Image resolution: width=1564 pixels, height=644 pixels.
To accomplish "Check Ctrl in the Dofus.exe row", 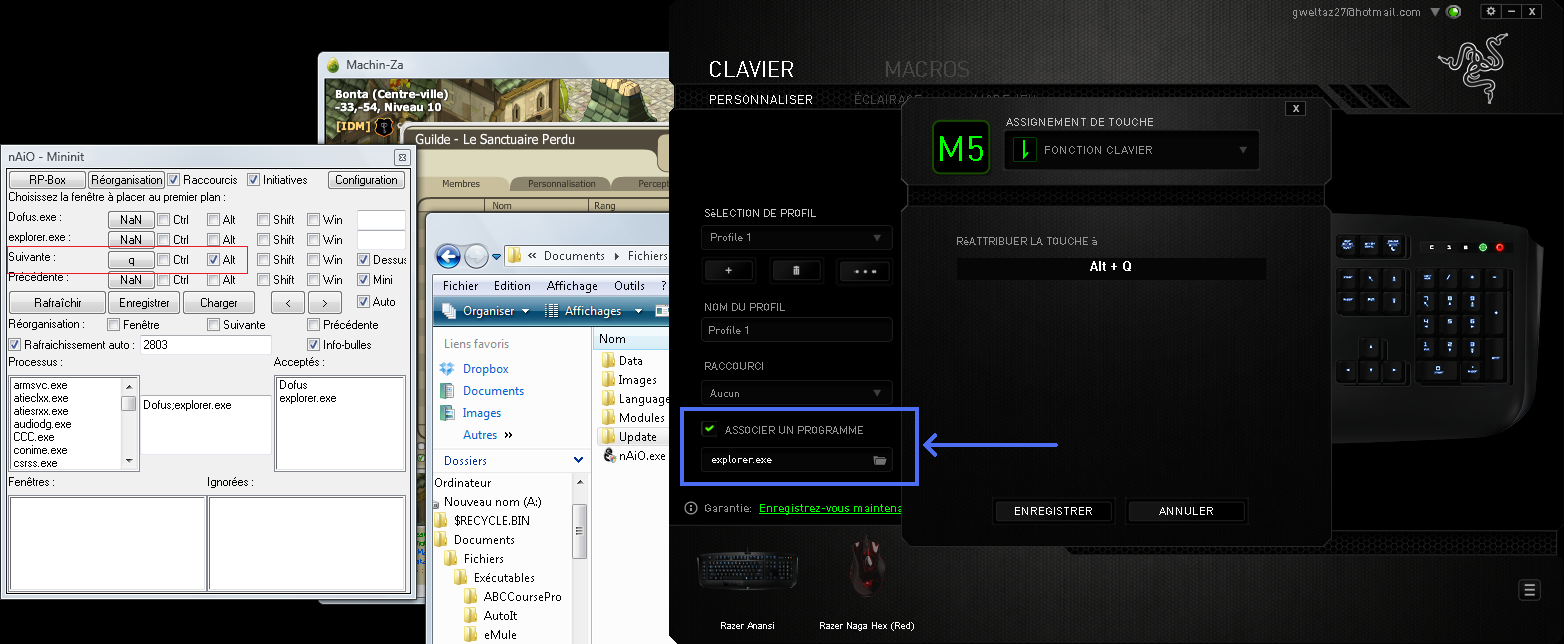I will (x=164, y=220).
